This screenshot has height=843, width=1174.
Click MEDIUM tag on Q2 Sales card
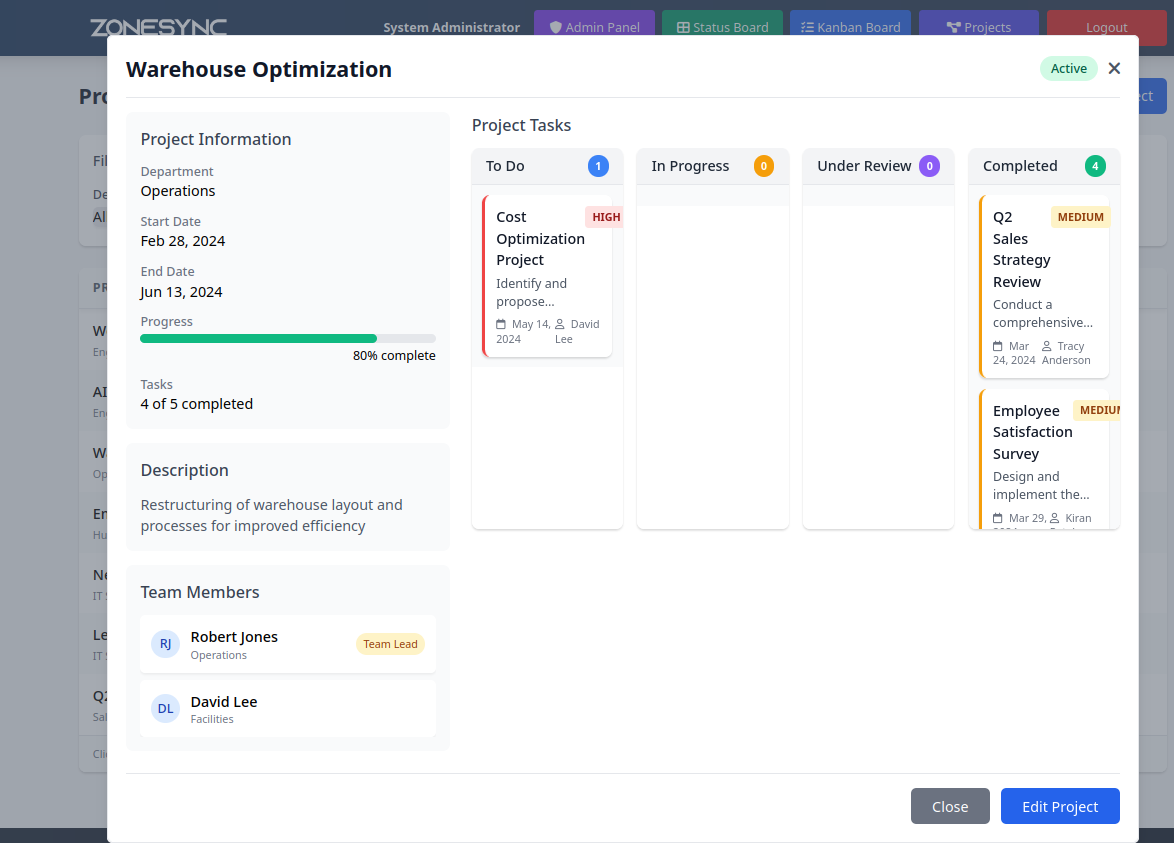click(x=1080, y=217)
